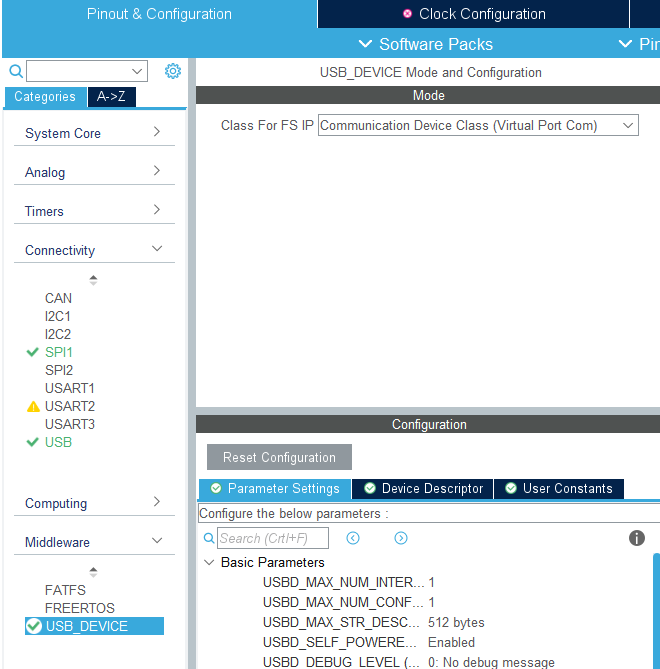The width and height of the screenshot is (660, 669).
Task: Click the peripheral search magnifier icon
Action: click(x=16, y=71)
